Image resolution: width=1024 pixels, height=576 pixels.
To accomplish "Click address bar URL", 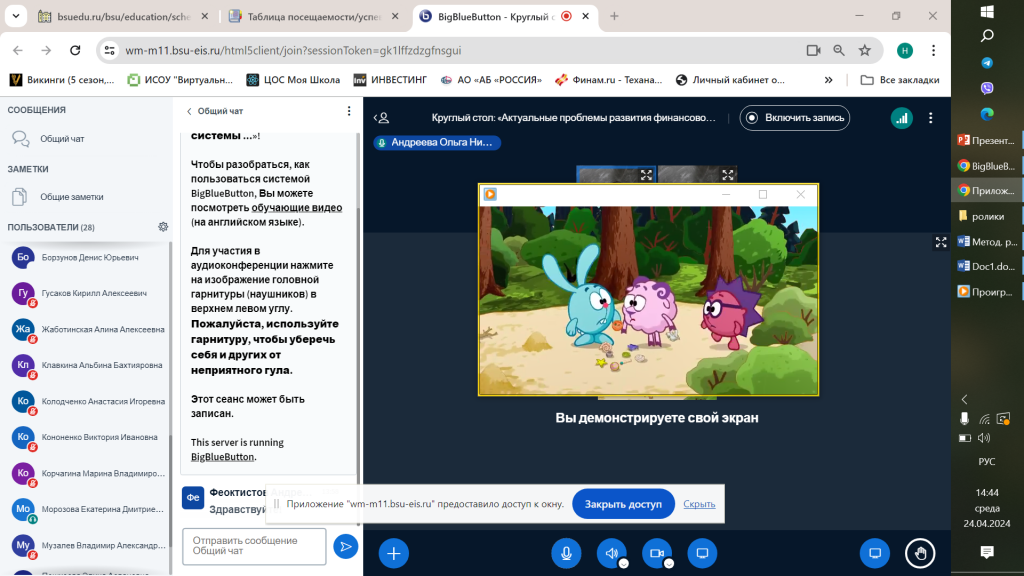I will pyautogui.click(x=293, y=50).
